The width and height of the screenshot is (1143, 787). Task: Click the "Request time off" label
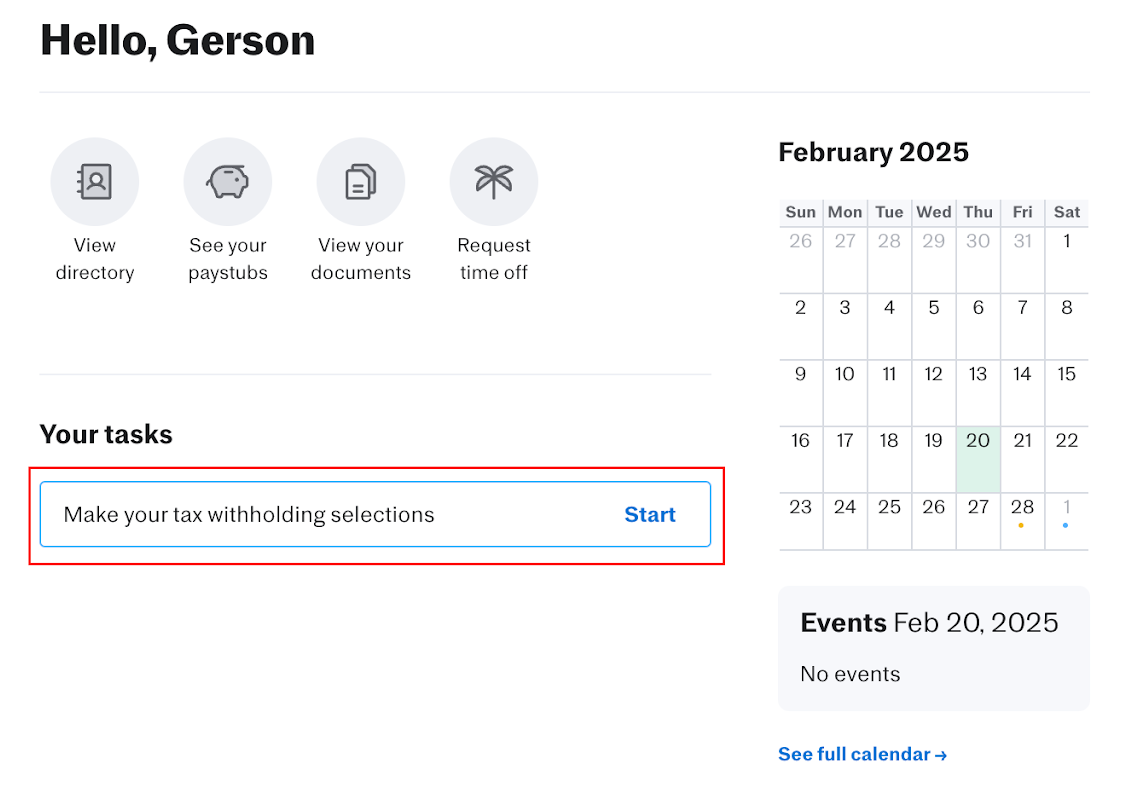click(x=494, y=259)
